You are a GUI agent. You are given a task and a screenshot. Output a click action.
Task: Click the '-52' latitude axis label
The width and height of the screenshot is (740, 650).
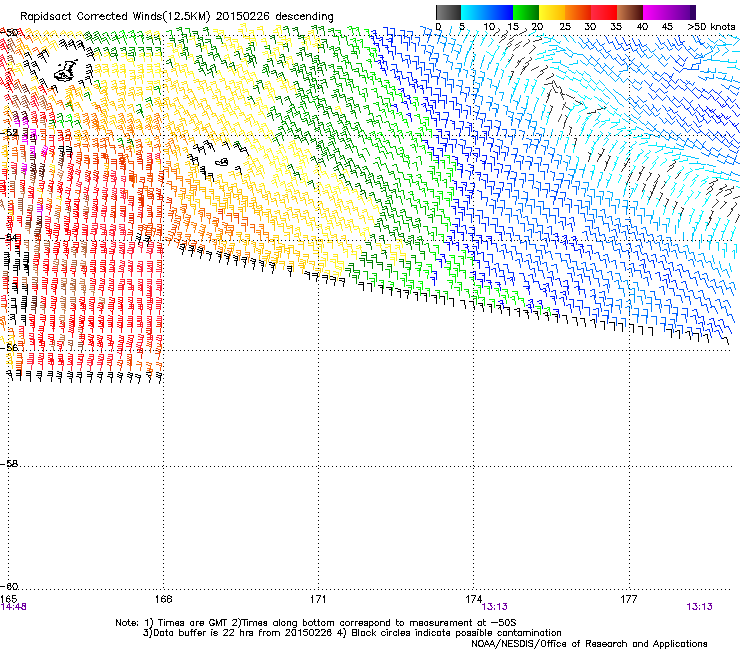click(x=10, y=133)
